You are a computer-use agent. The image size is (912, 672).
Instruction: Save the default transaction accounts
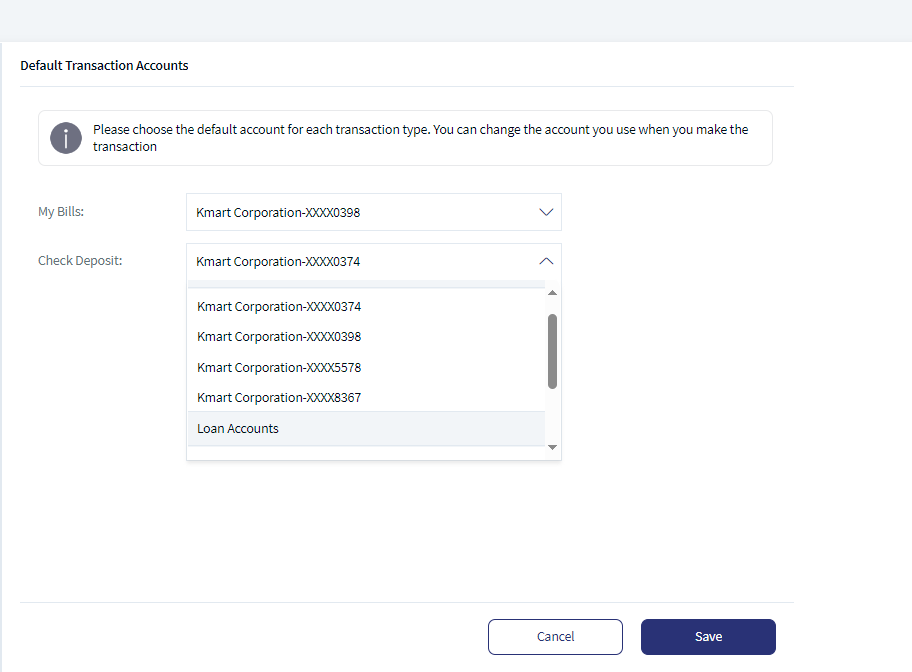click(x=708, y=637)
